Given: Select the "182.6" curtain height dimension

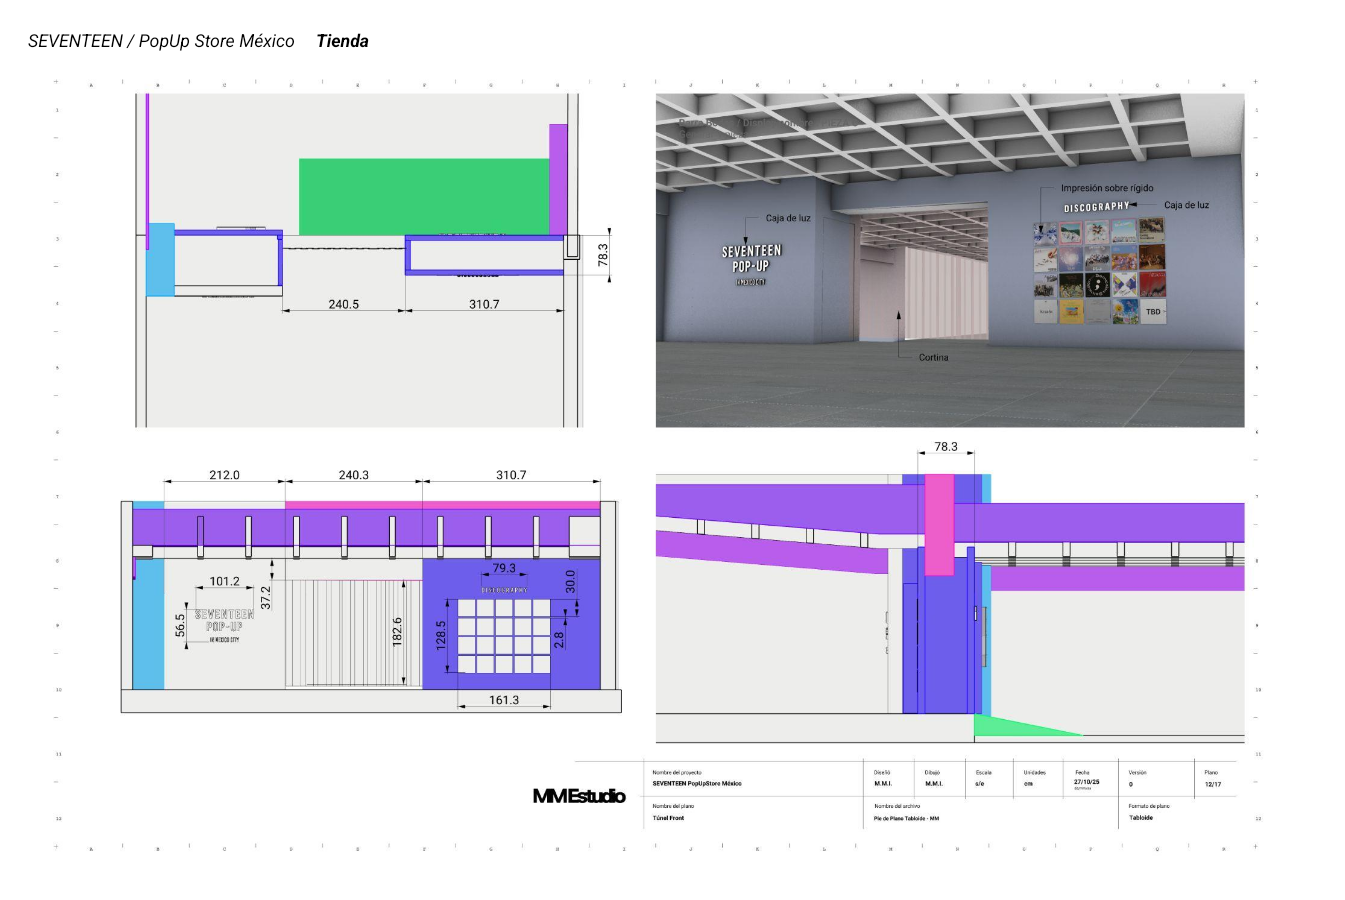Looking at the screenshot, I should tap(397, 632).
